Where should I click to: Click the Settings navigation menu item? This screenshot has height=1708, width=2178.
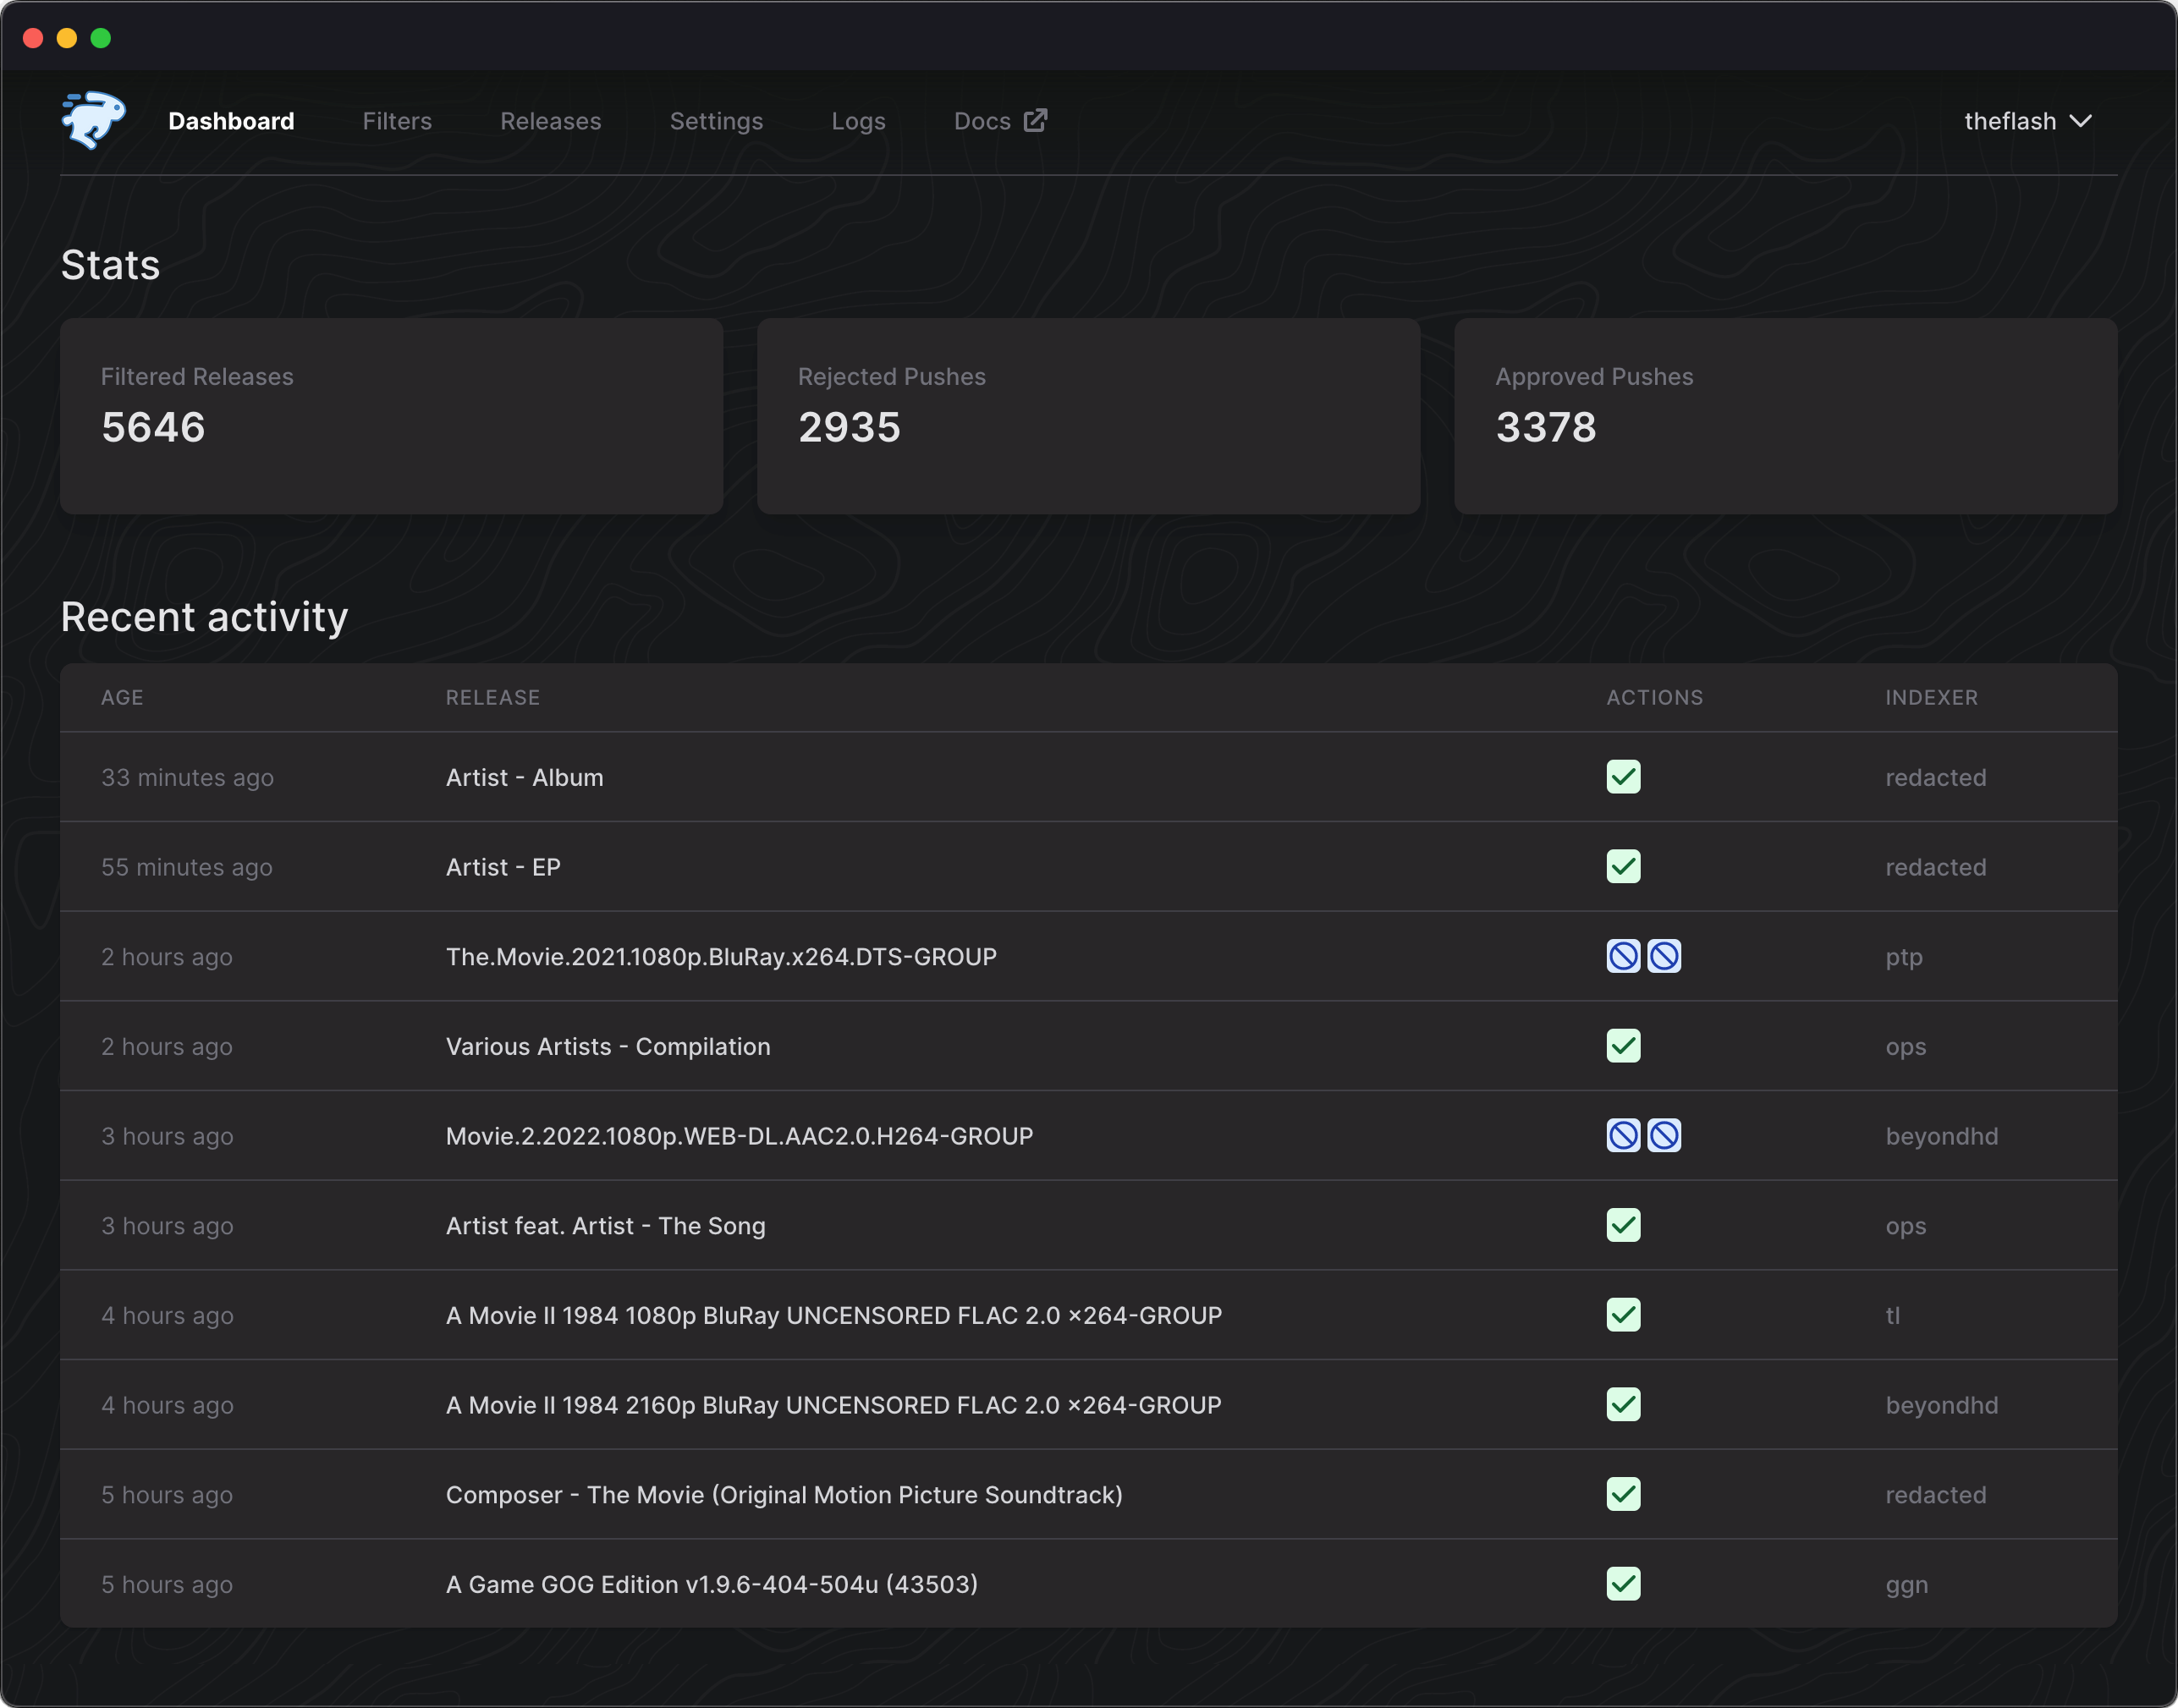716,120
